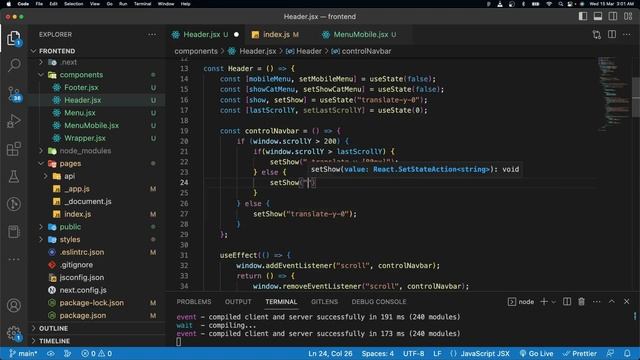
Task: Click the notifications bell in status bar
Action: (x=627, y=353)
